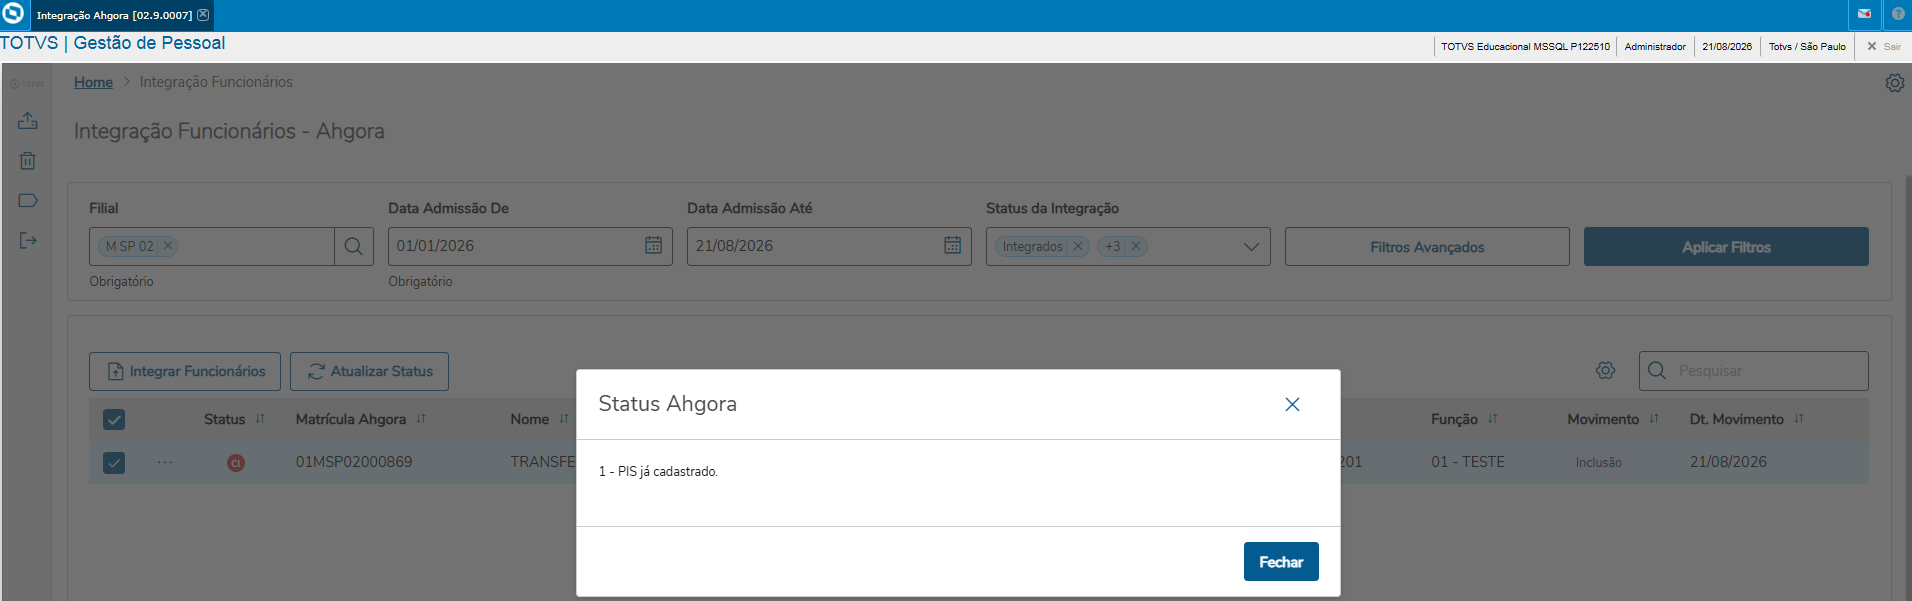
Task: Open page settings gear at top right
Action: pos(1894,83)
